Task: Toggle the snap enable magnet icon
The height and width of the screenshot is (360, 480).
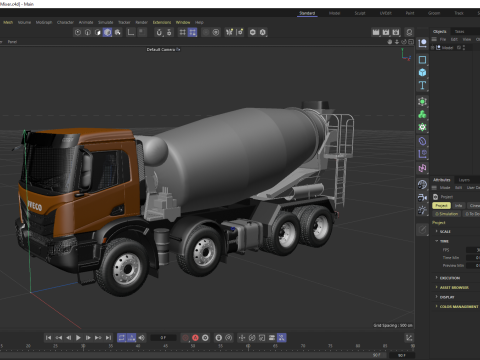Action: pyautogui.click(x=159, y=32)
